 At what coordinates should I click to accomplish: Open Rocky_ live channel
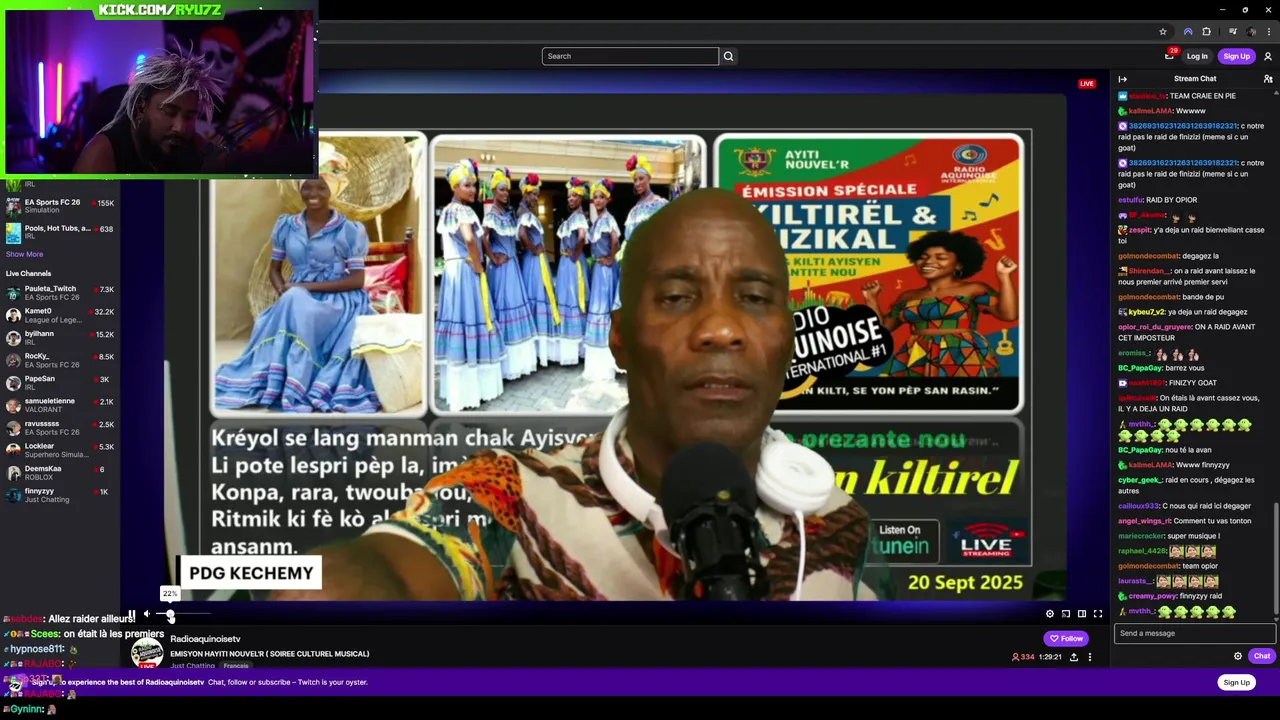(60, 360)
